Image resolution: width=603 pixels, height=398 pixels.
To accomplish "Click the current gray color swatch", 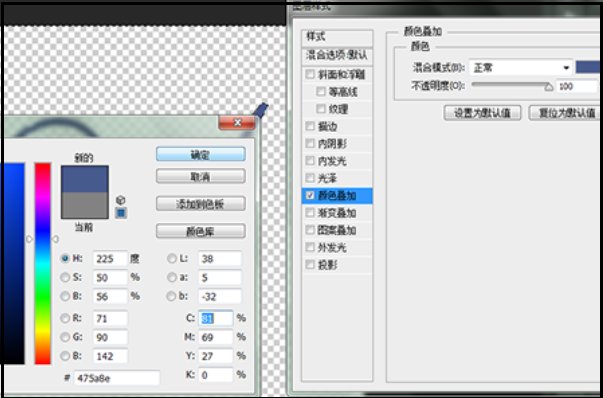I will (85, 205).
